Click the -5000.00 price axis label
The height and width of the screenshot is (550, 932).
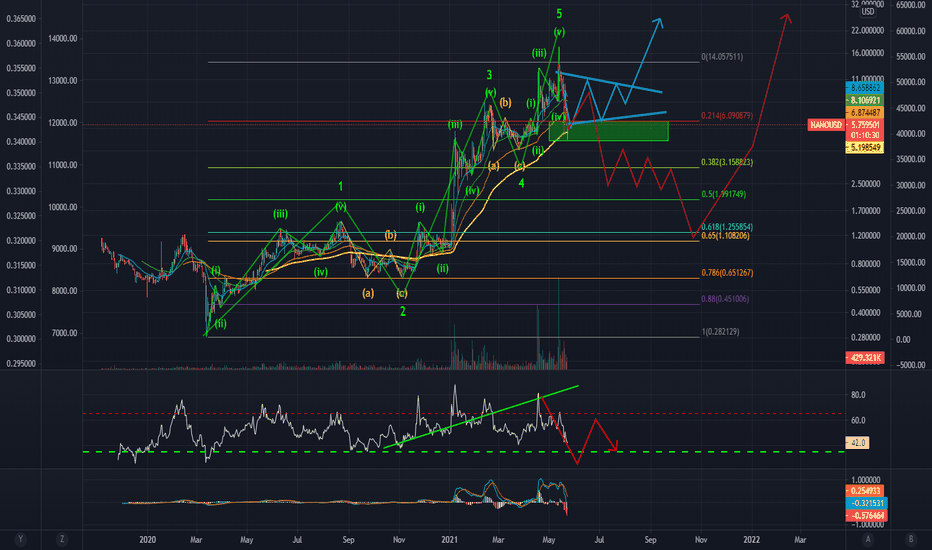911,365
